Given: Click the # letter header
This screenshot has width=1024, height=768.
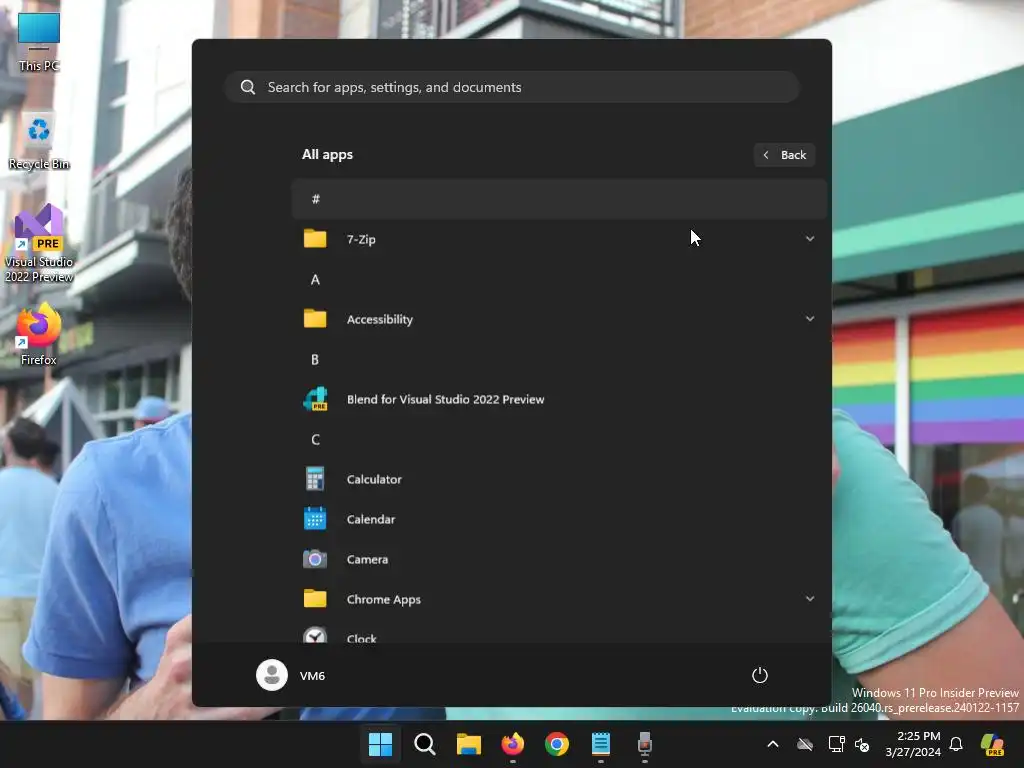Looking at the screenshot, I should point(559,199).
